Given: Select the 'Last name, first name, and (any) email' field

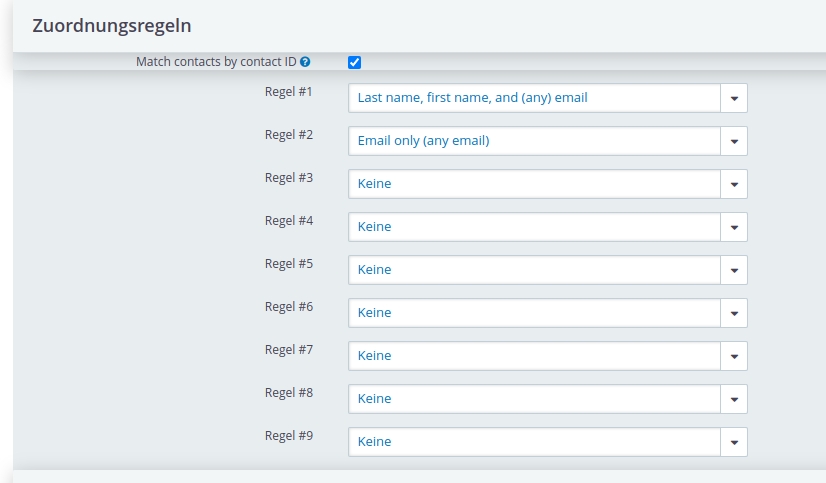Looking at the screenshot, I should [x=548, y=98].
